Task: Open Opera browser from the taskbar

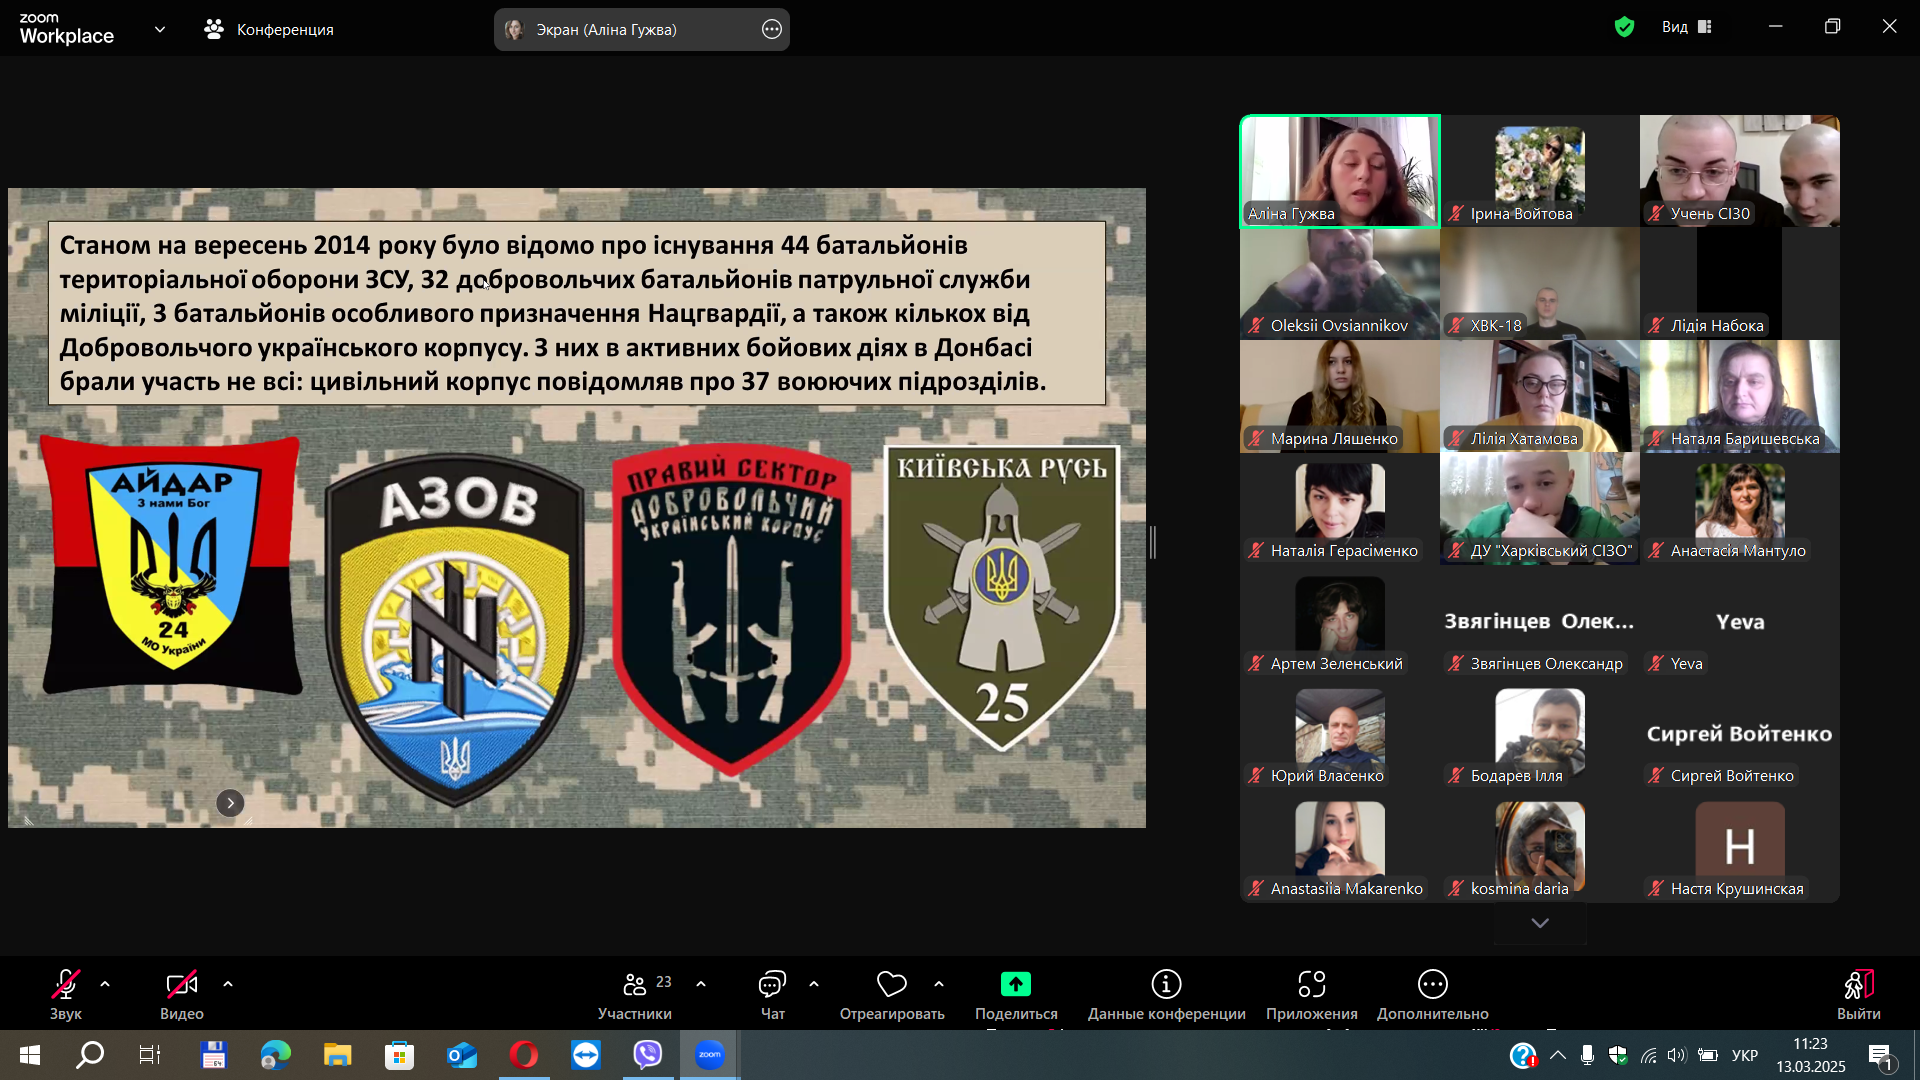Action: 524,1055
